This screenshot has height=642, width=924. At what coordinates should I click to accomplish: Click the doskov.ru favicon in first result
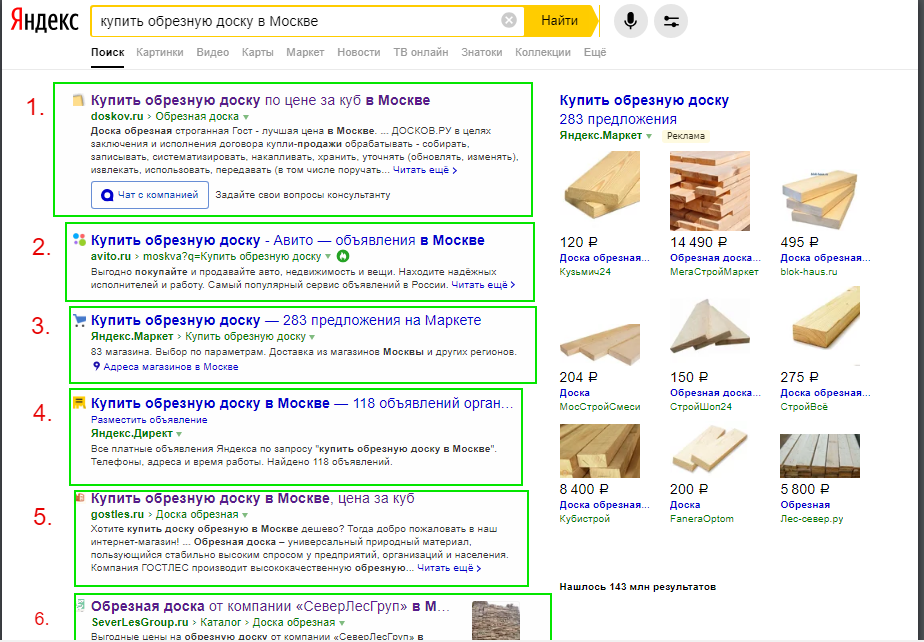click(x=79, y=100)
